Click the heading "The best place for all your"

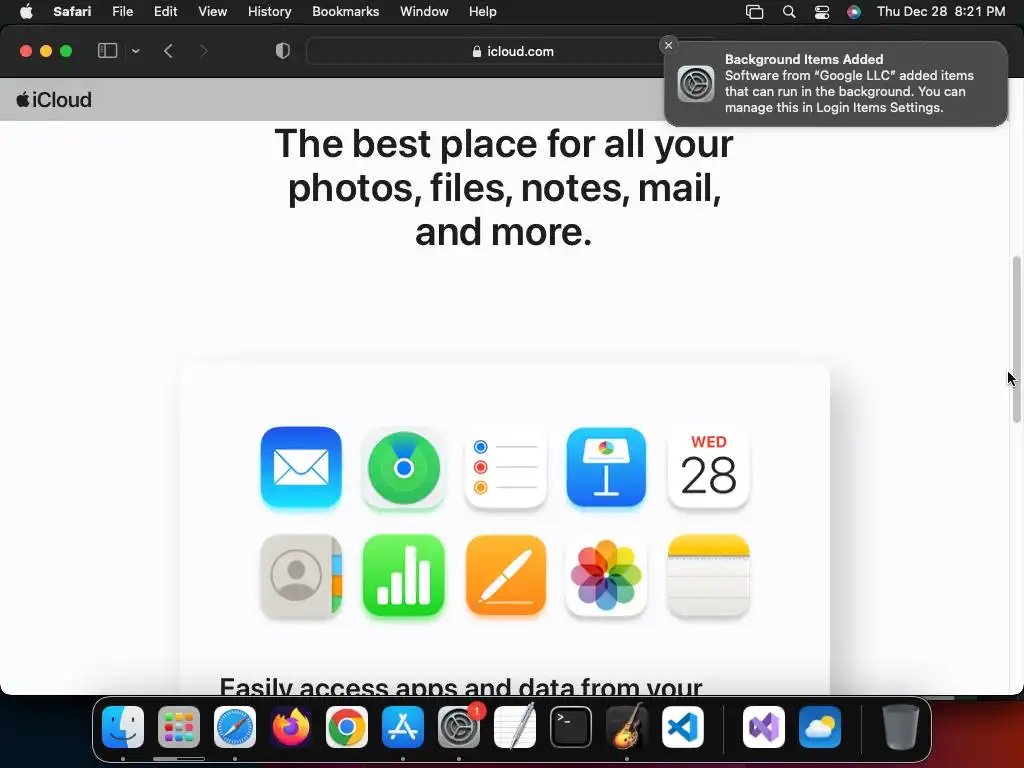(504, 144)
